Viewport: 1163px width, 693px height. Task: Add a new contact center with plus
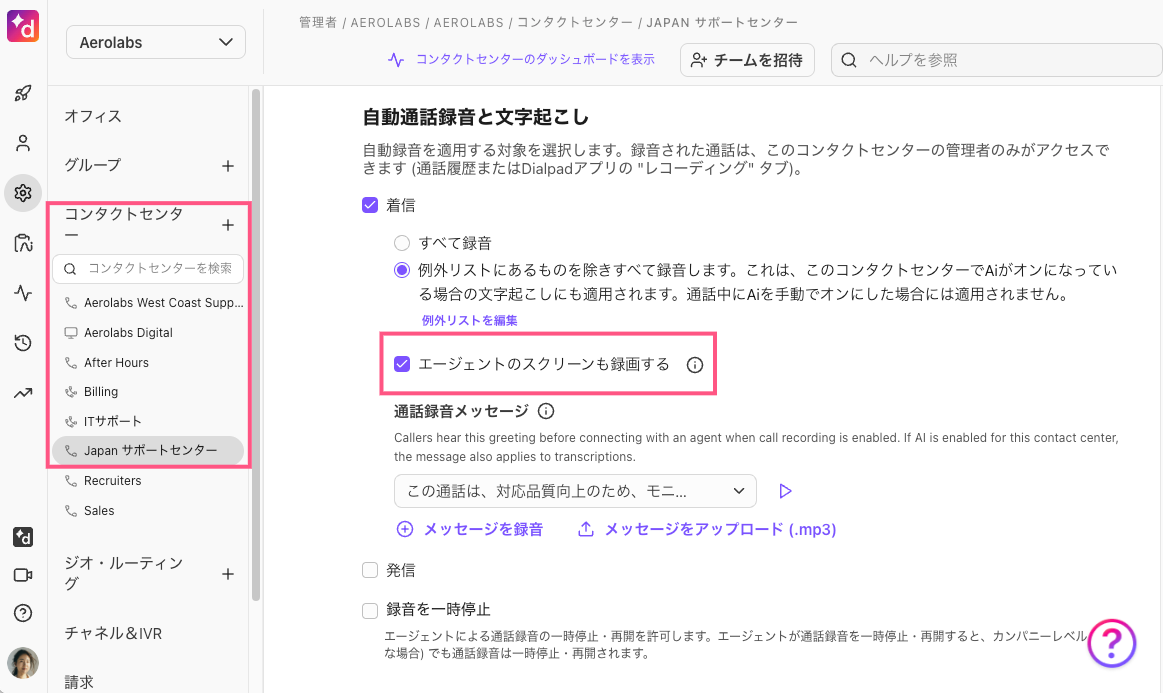(x=228, y=225)
